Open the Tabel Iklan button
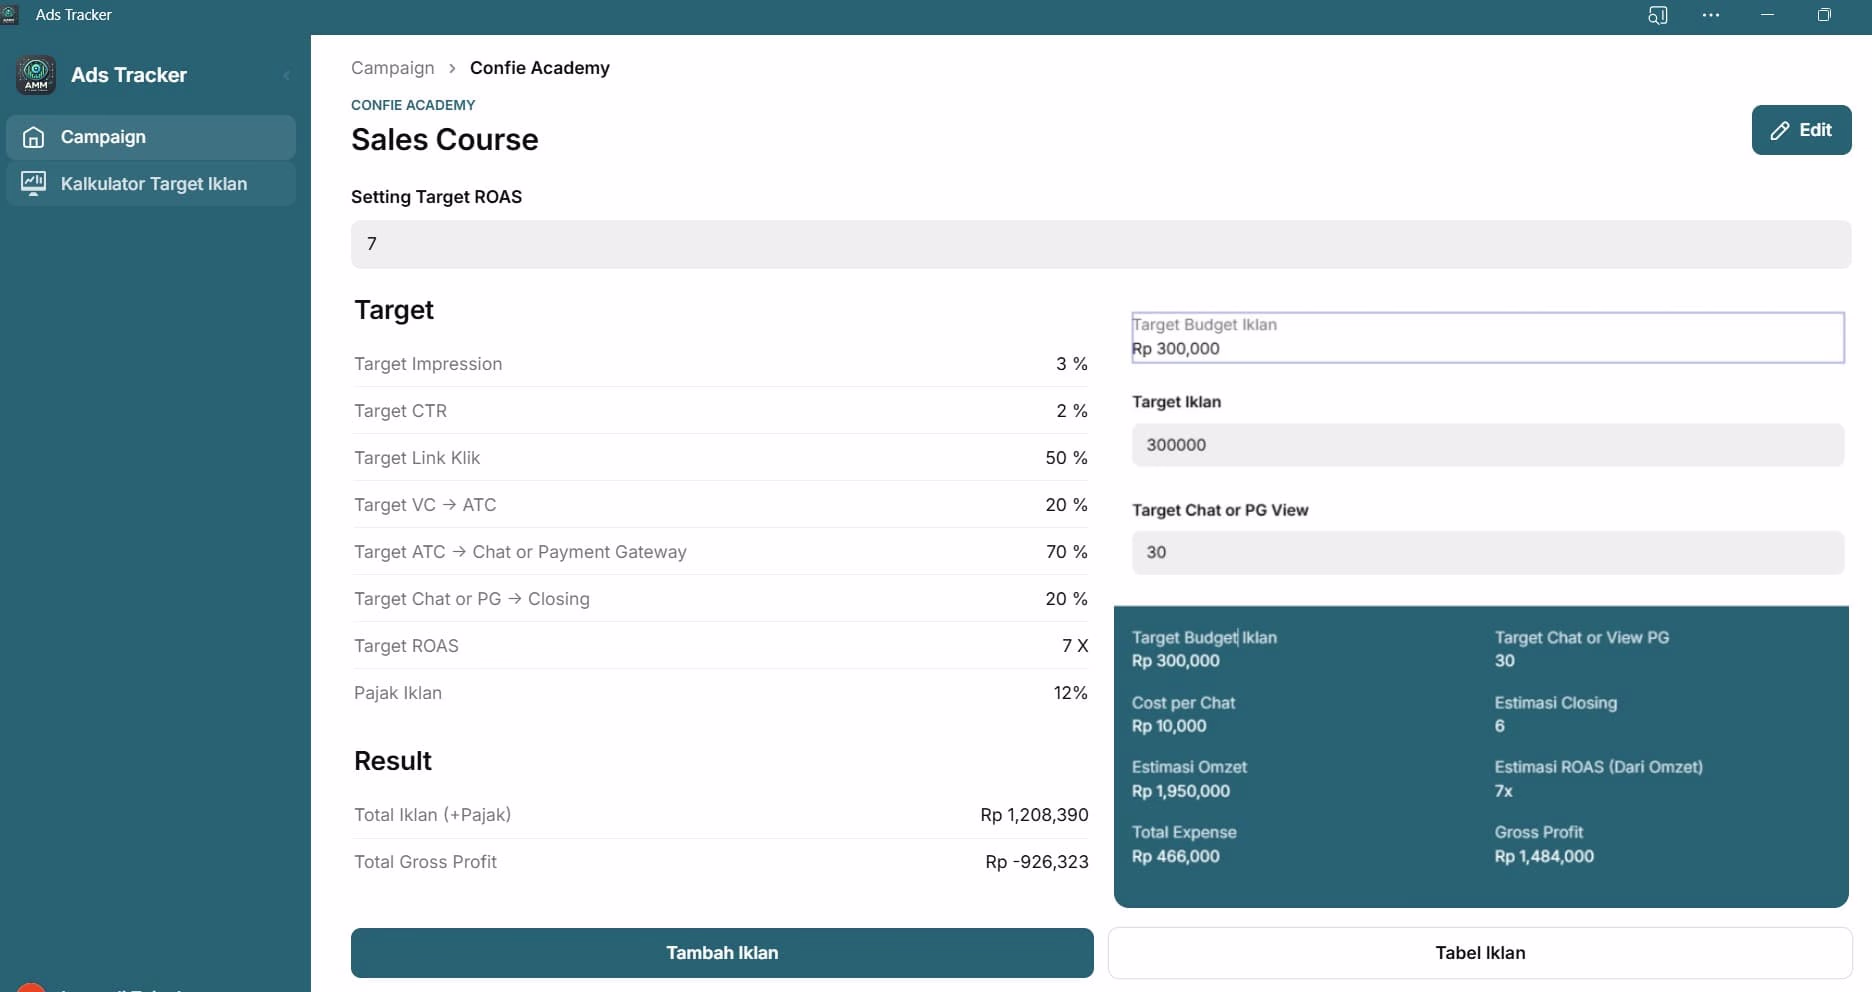 pyautogui.click(x=1480, y=953)
